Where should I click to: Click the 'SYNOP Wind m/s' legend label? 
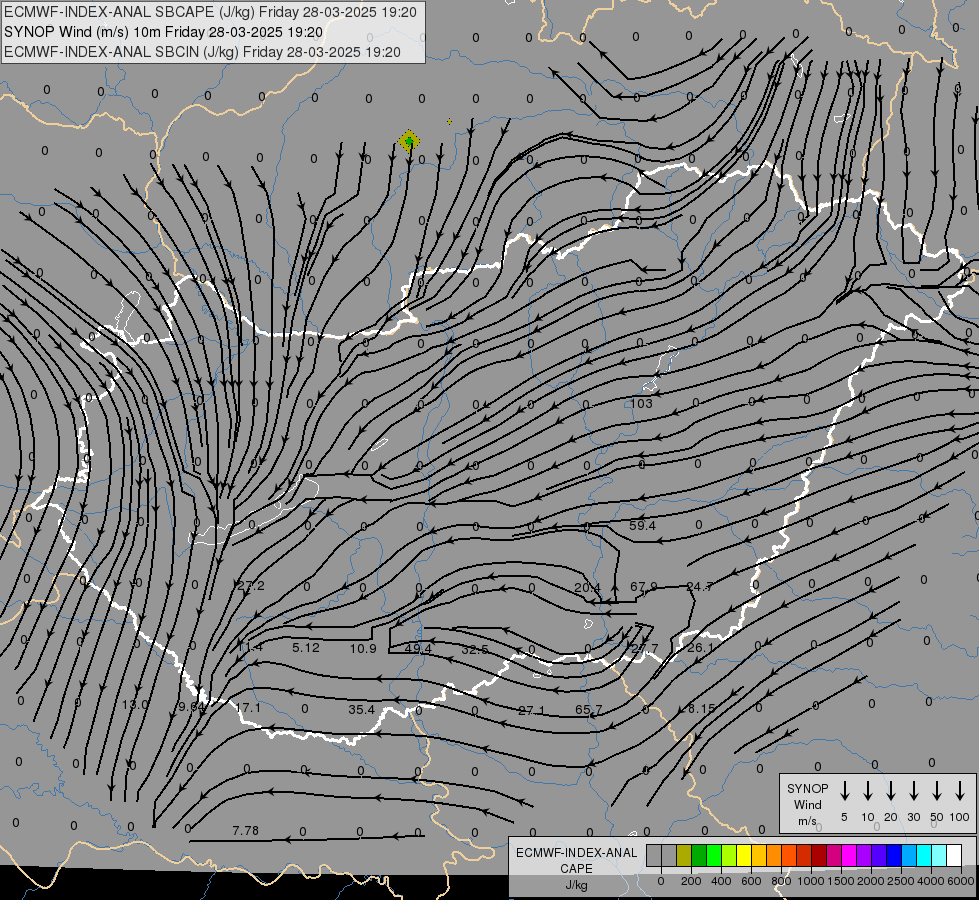[x=807, y=804]
